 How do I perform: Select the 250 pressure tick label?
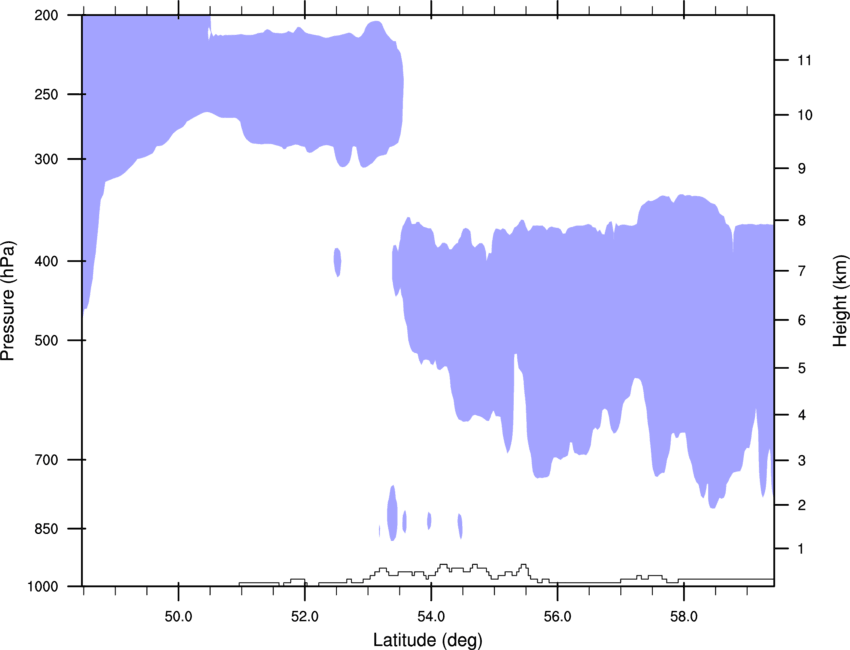tap(46, 94)
